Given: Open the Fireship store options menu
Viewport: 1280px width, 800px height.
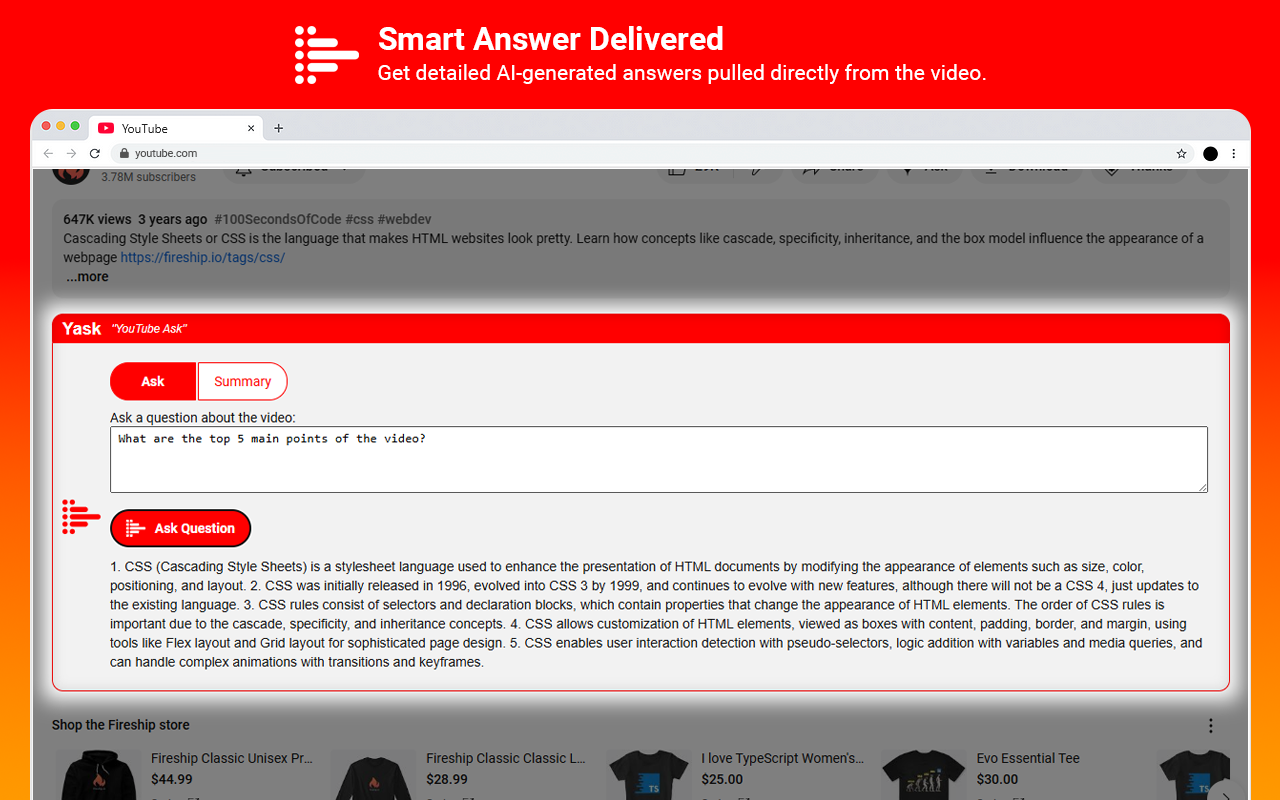Looking at the screenshot, I should point(1211,726).
